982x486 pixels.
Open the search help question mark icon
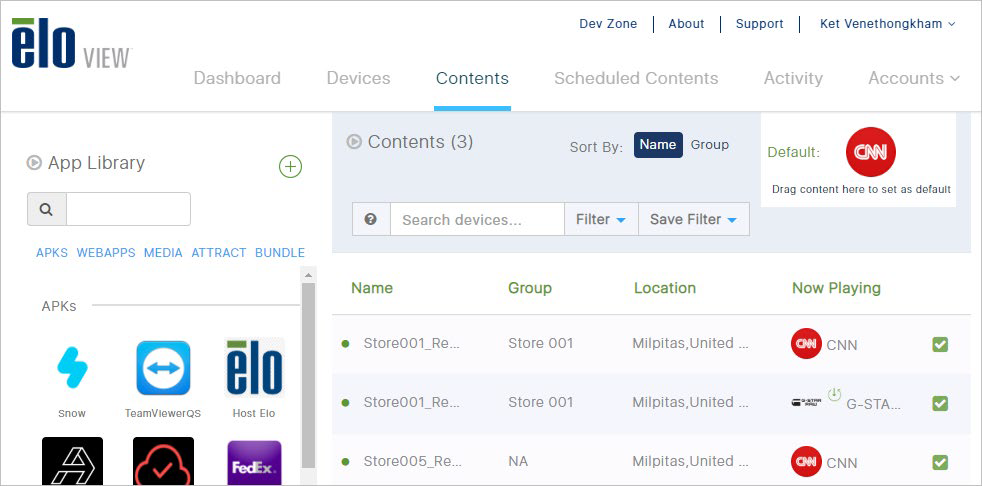(371, 219)
